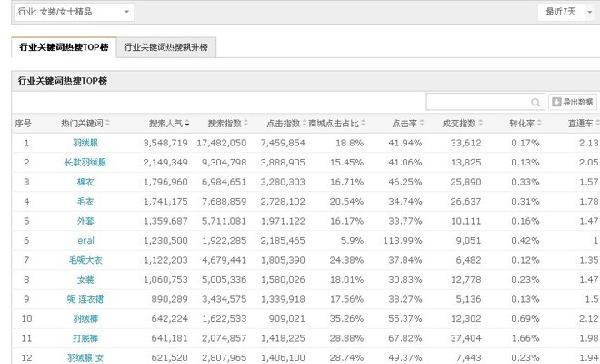Click the search magnifier icon
The height and width of the screenshot is (364, 600).
[535, 102]
